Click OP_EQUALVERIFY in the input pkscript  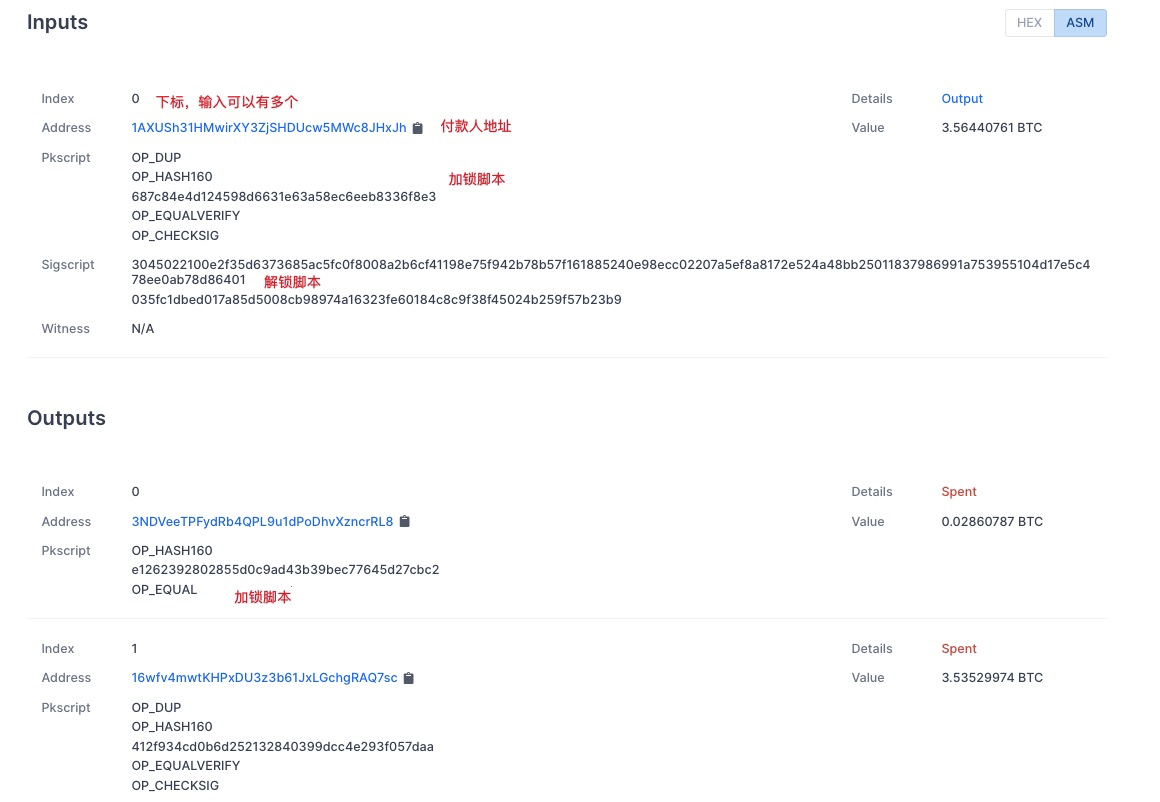[186, 216]
